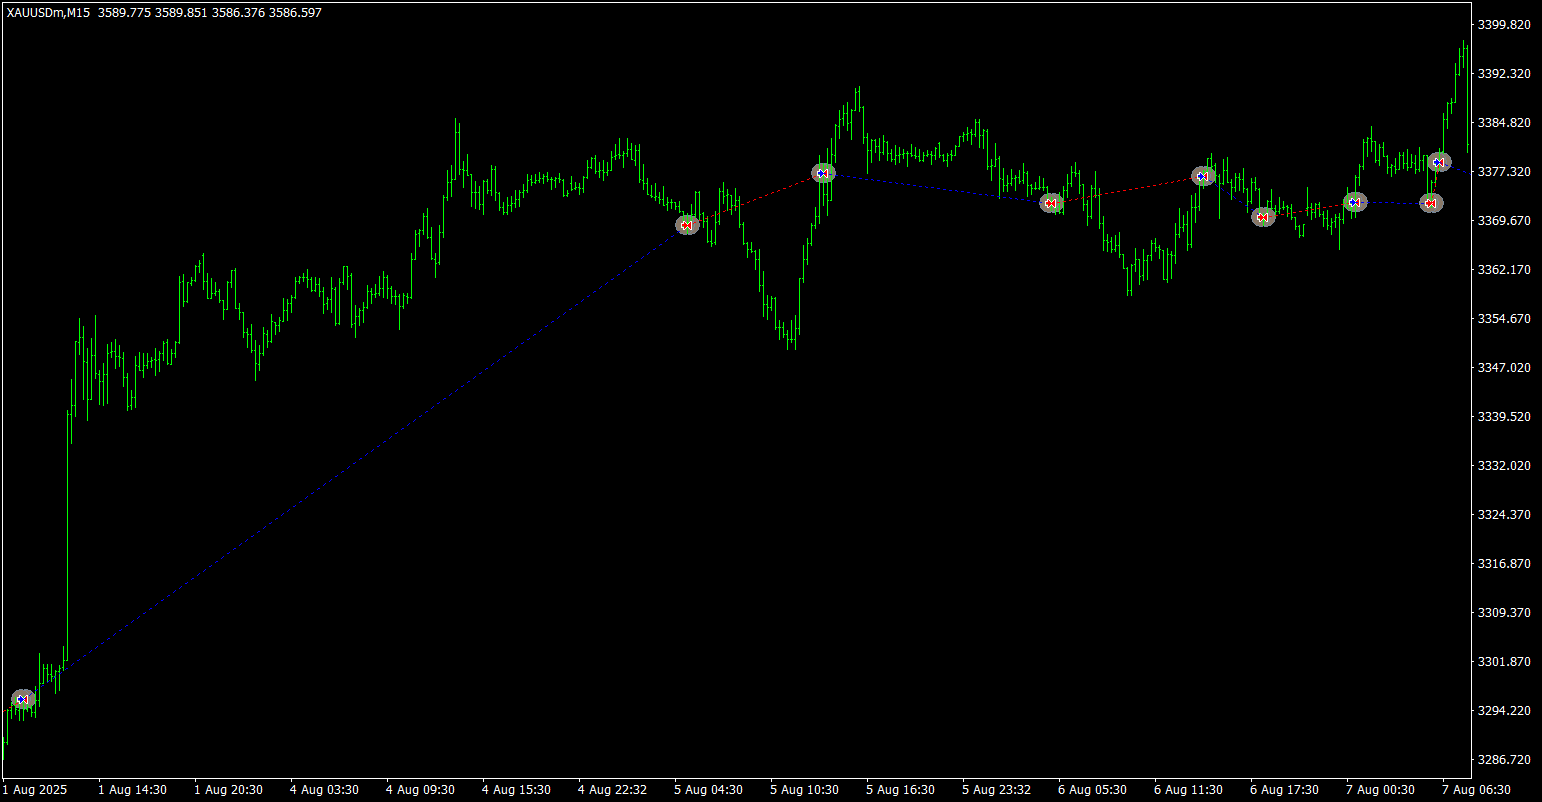Viewport: 1542px width, 802px height.
Task: Click the 6 Aug 17:30 time axis label
Action: (1284, 789)
